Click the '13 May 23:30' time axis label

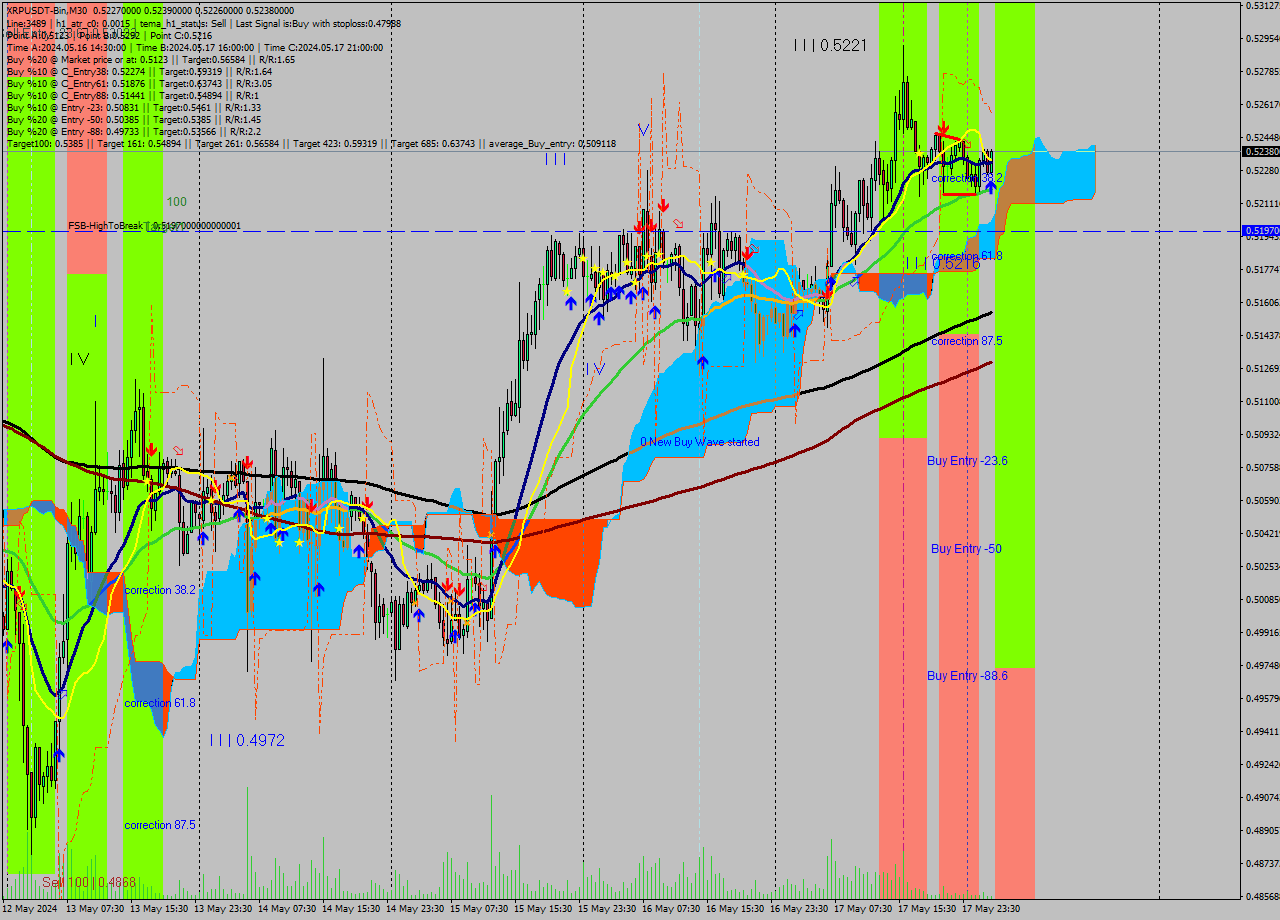click(223, 909)
